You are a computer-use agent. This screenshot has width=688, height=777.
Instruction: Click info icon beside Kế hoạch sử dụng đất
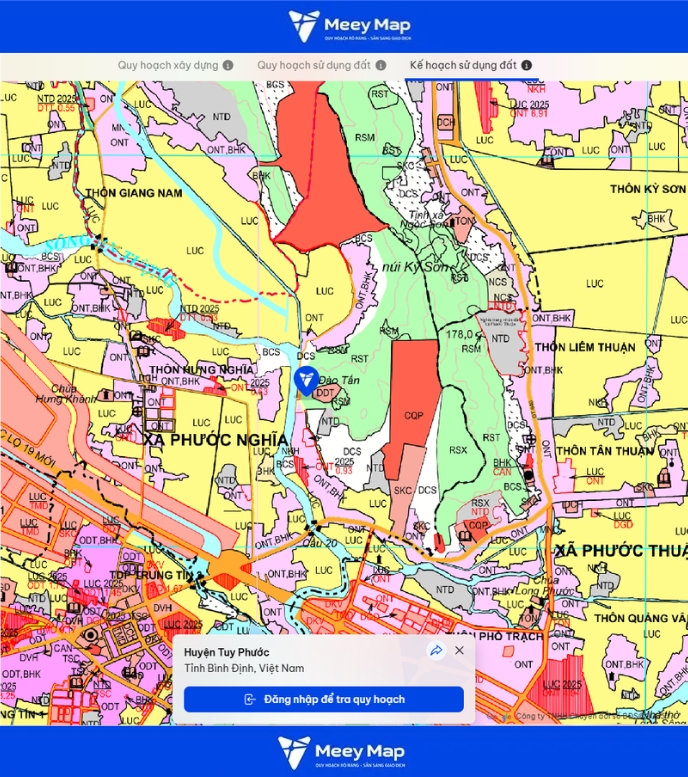pyautogui.click(x=526, y=65)
